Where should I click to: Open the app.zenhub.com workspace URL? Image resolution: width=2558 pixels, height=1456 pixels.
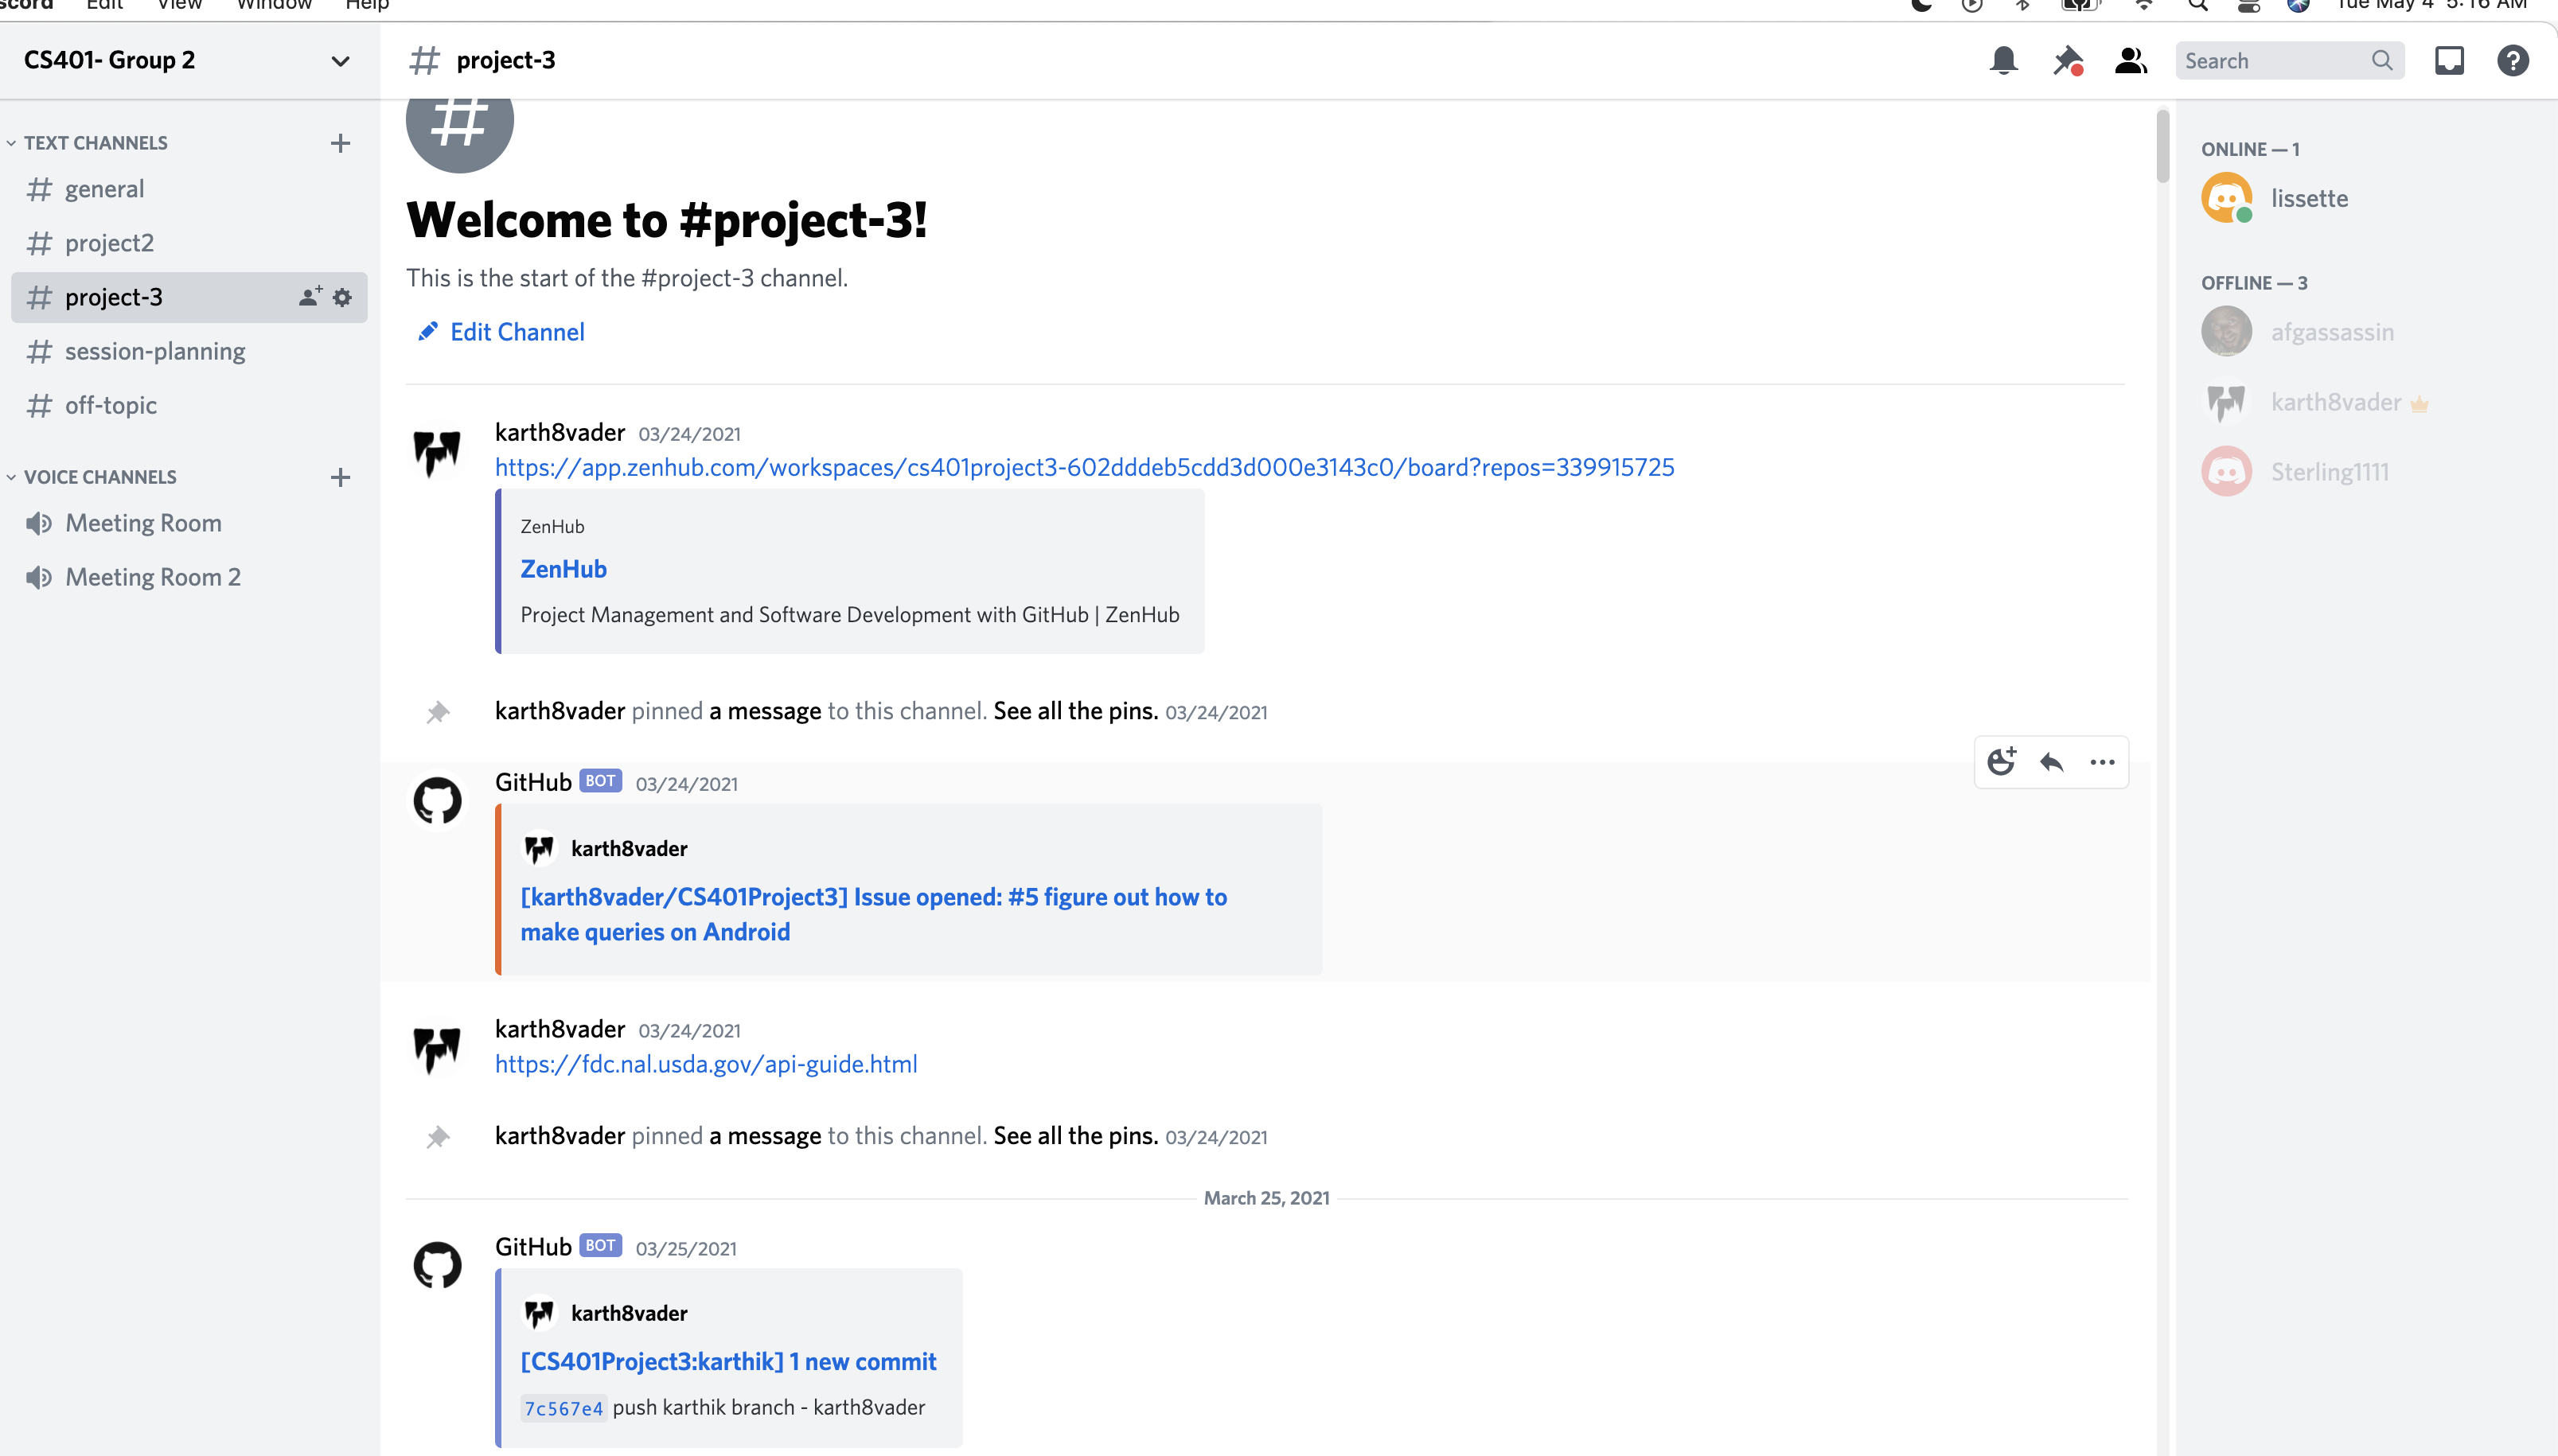1084,467
